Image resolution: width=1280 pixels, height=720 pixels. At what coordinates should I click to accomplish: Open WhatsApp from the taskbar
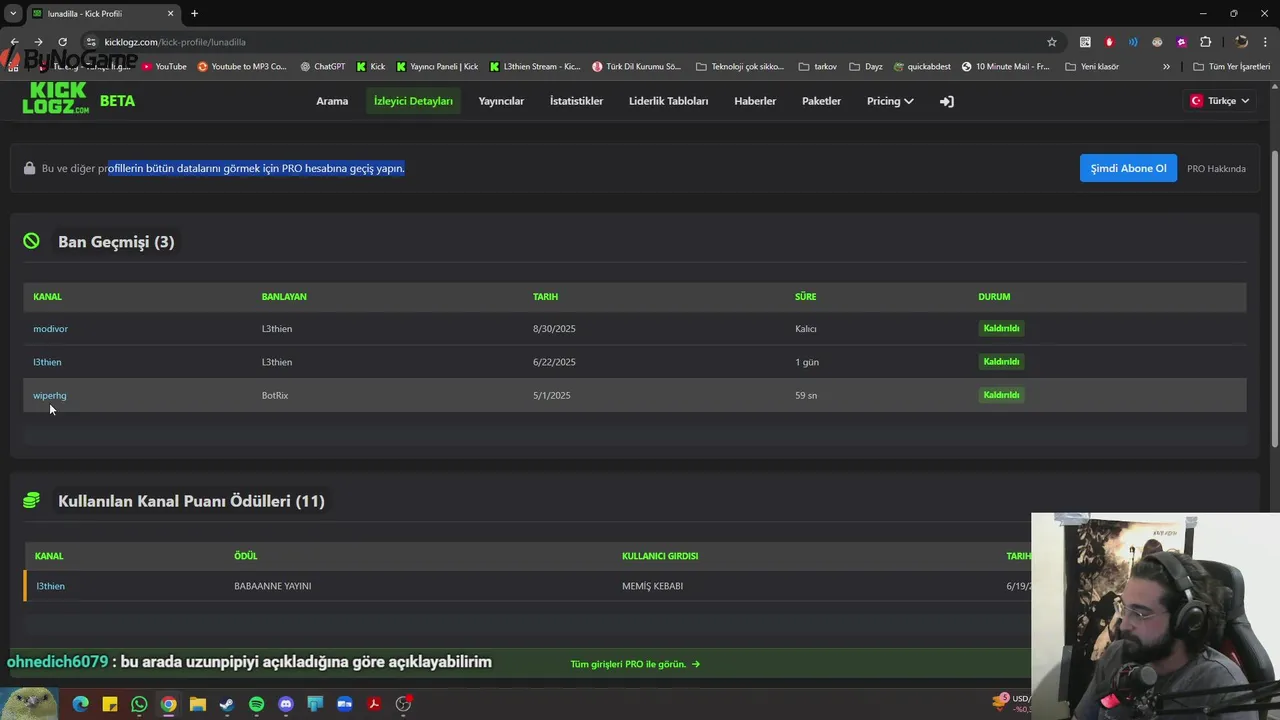pyautogui.click(x=139, y=704)
